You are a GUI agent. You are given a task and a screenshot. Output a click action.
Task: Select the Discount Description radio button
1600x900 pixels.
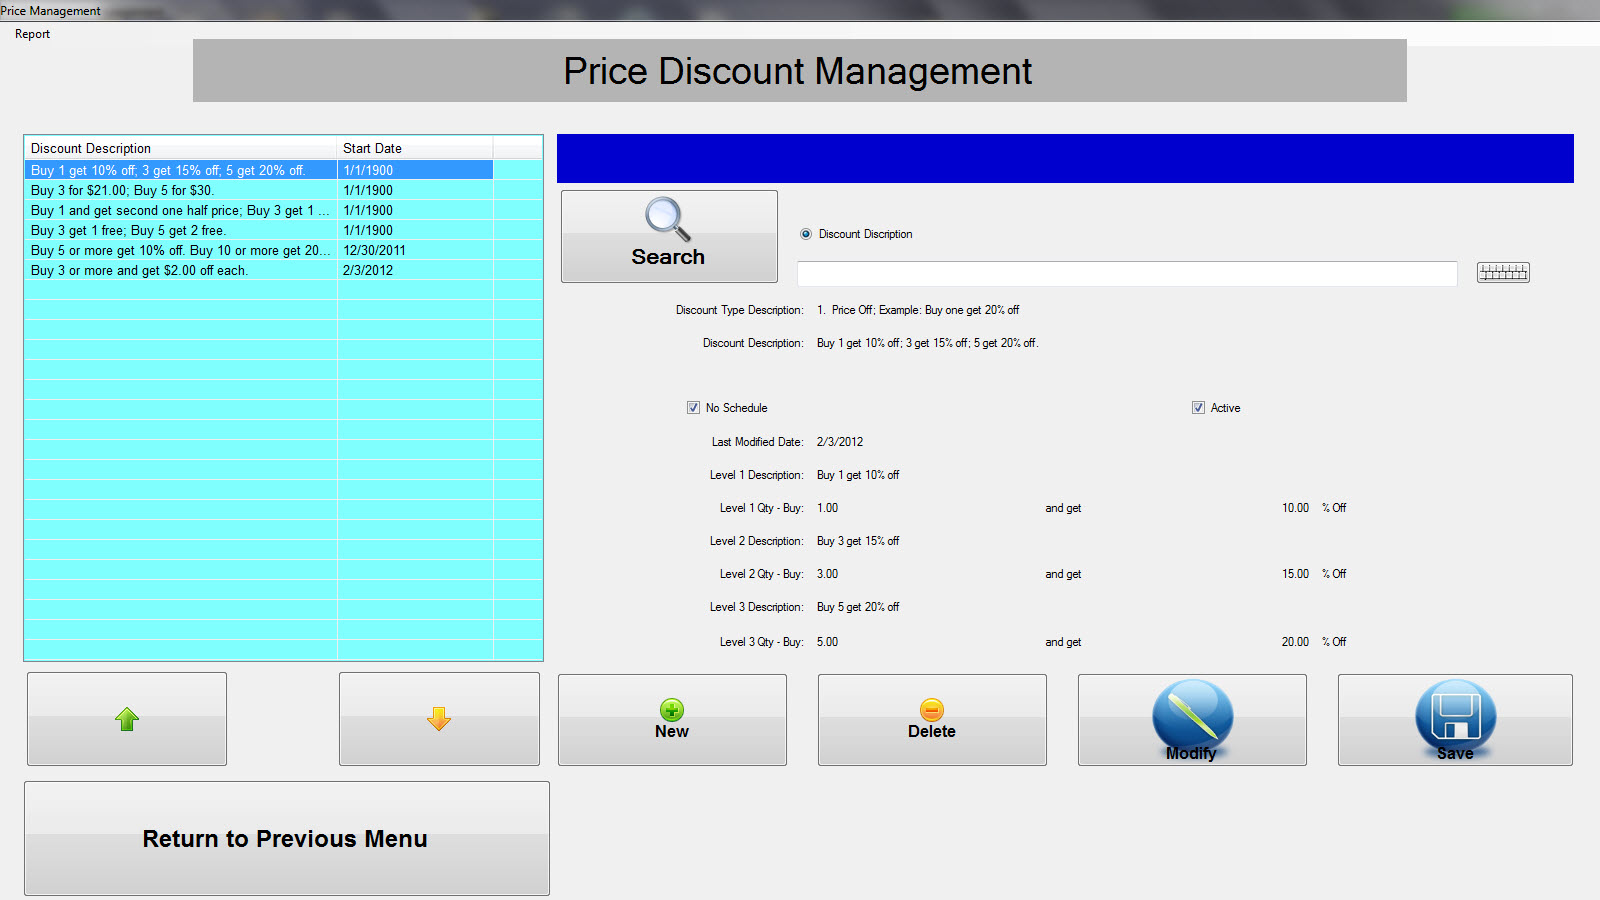point(806,234)
